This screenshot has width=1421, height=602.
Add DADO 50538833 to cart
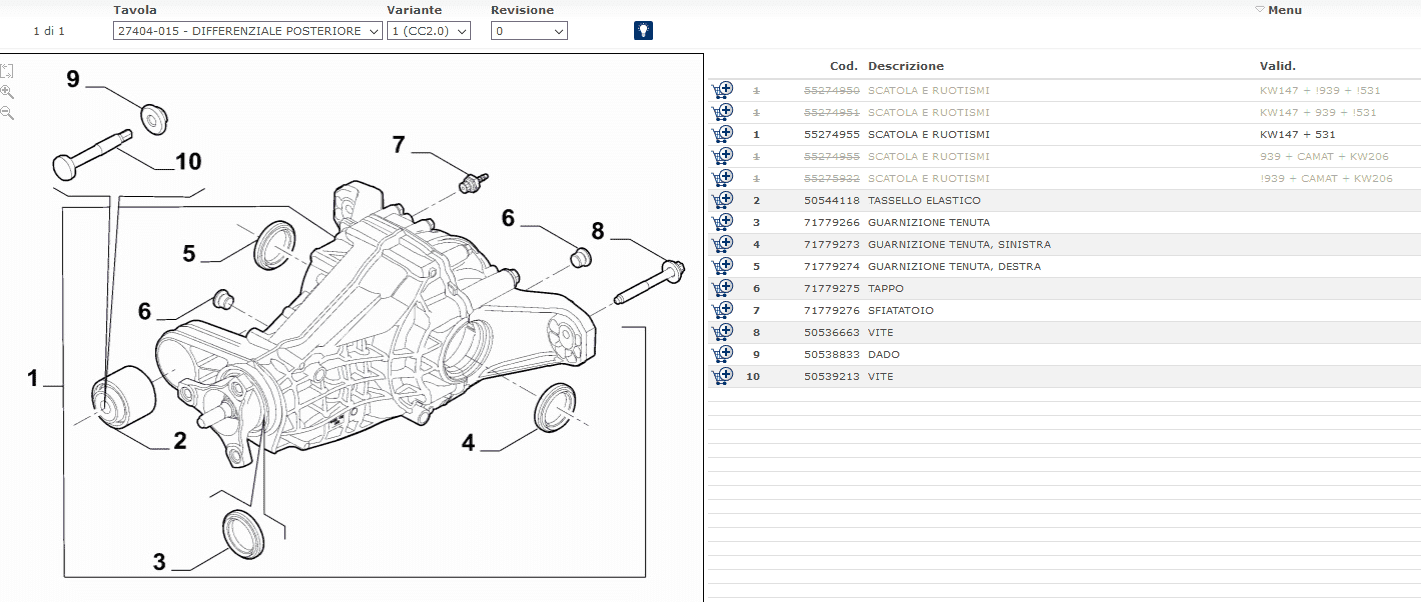tap(722, 354)
